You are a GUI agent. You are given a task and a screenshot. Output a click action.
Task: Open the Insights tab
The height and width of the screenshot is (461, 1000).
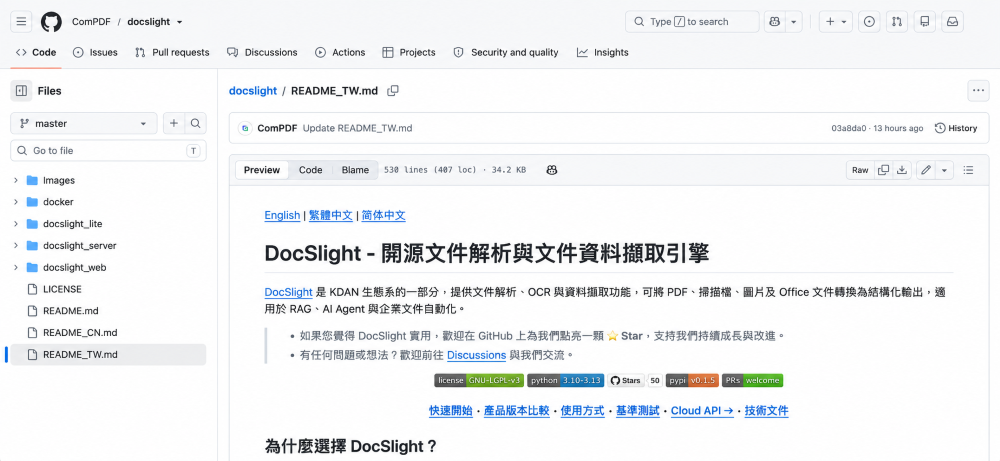click(x=603, y=52)
